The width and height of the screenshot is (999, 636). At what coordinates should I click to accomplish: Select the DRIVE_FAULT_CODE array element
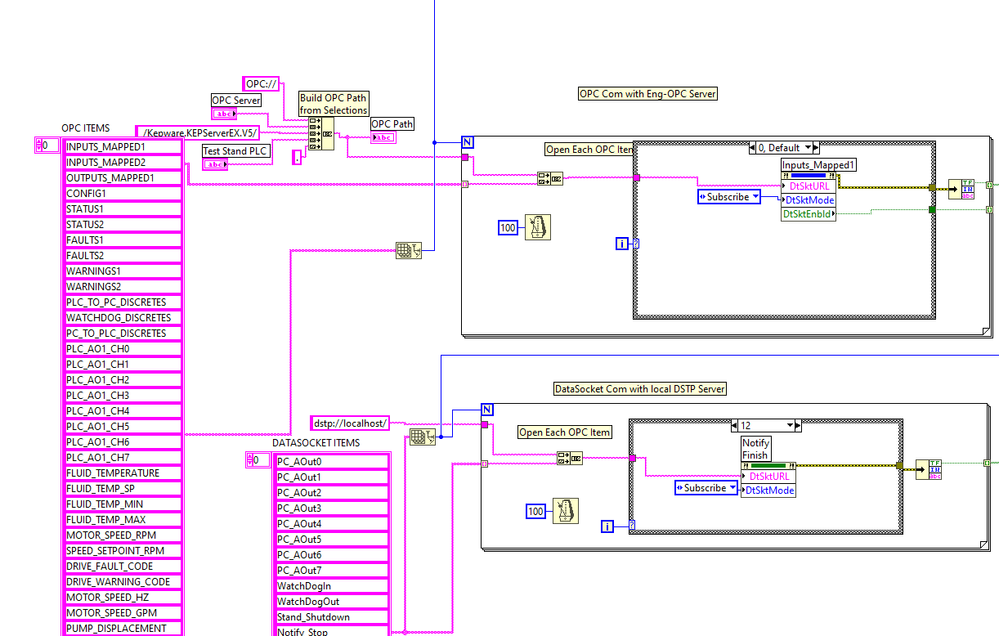click(123, 566)
